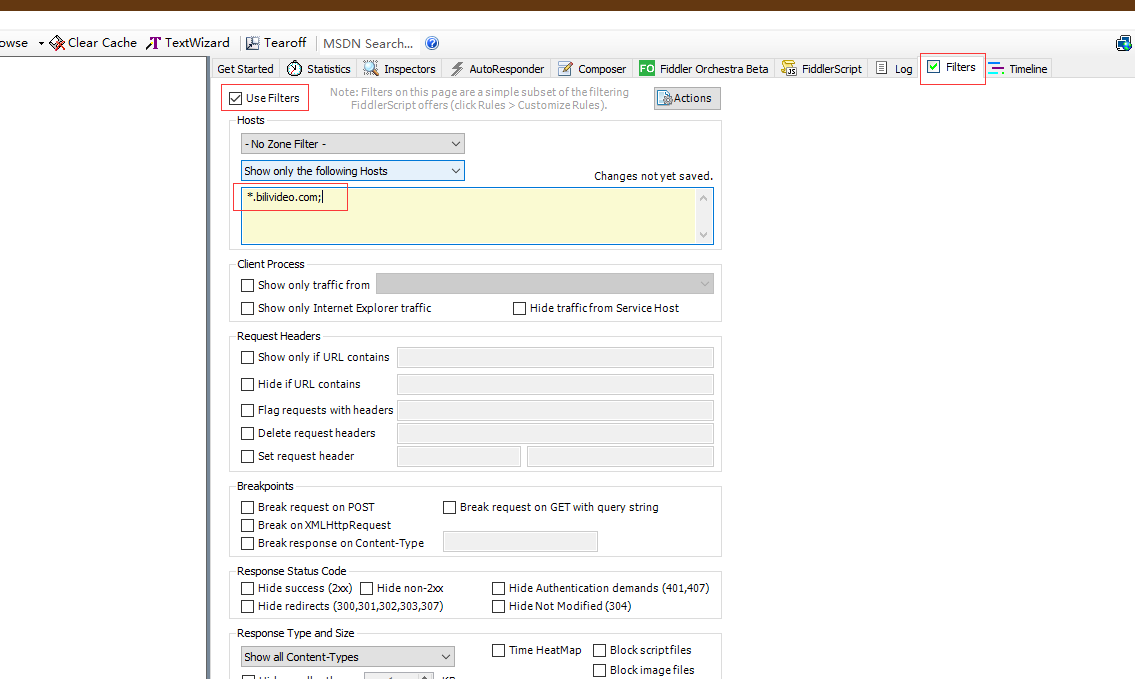This screenshot has width=1135, height=679.
Task: Switch to the Timeline tab
Action: (1018, 69)
